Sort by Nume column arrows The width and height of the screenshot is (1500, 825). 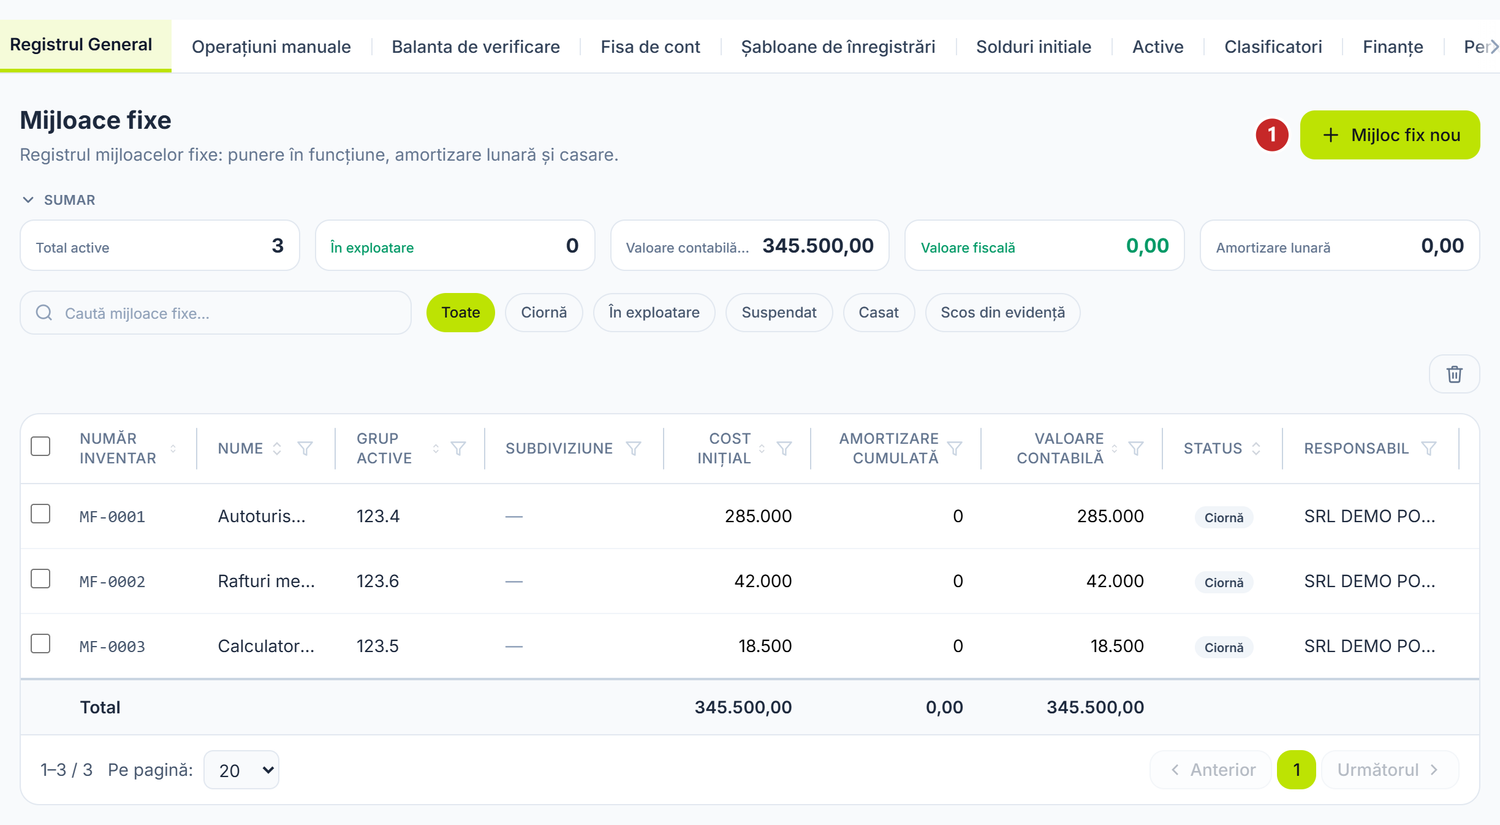coord(277,449)
